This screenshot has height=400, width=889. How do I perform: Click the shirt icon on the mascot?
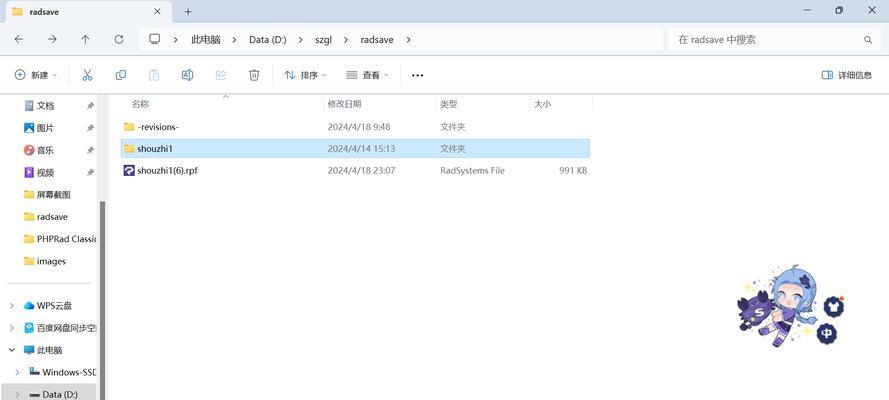[x=833, y=307]
